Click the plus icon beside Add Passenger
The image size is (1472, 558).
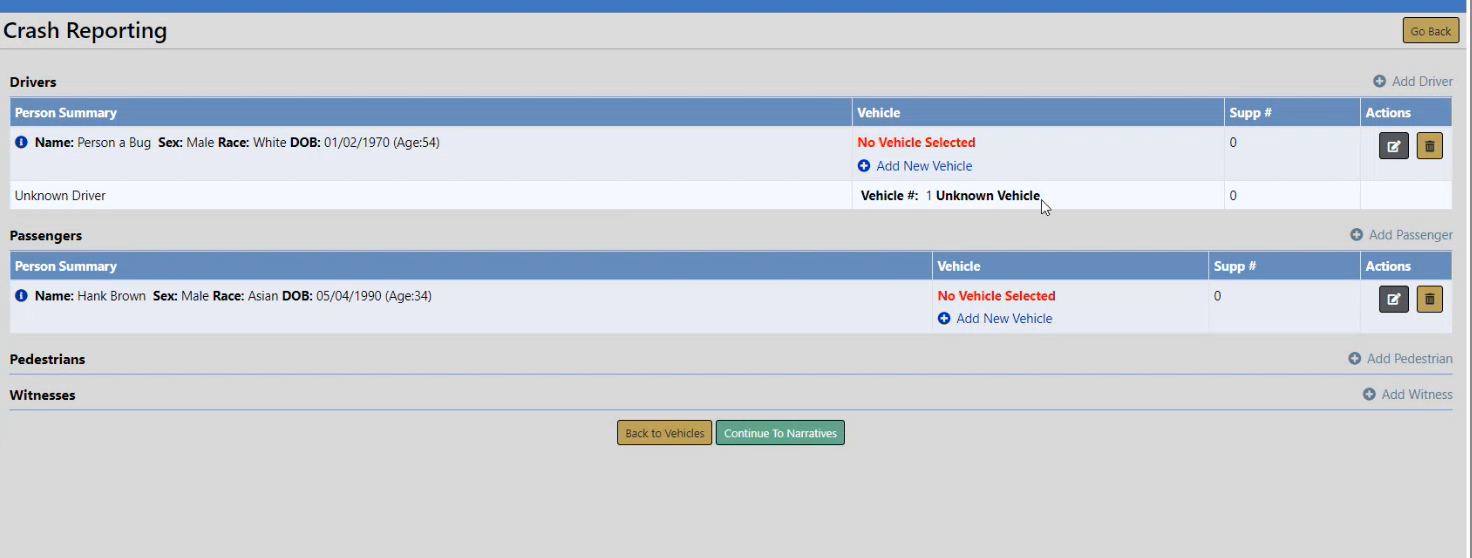[1356, 235]
